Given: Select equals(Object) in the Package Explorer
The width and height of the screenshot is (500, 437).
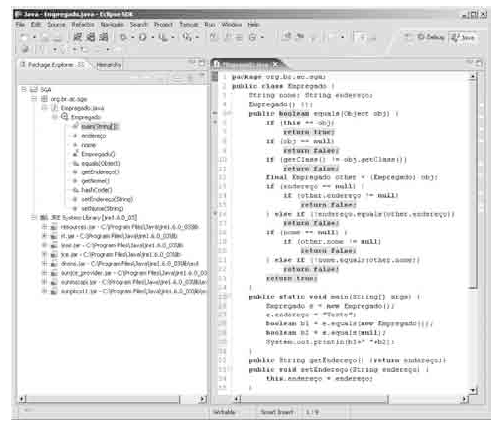Looking at the screenshot, I should pos(101,163).
